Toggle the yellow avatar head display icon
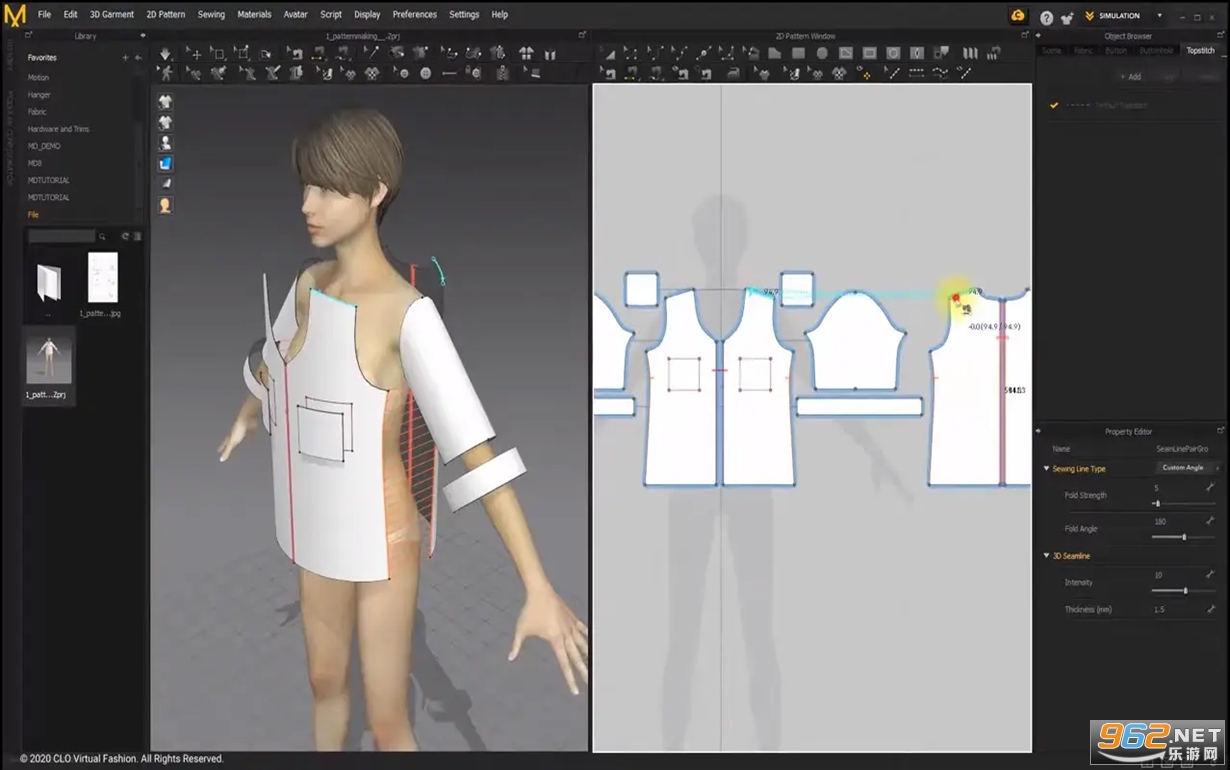Viewport: 1230px width, 770px height. tap(166, 205)
